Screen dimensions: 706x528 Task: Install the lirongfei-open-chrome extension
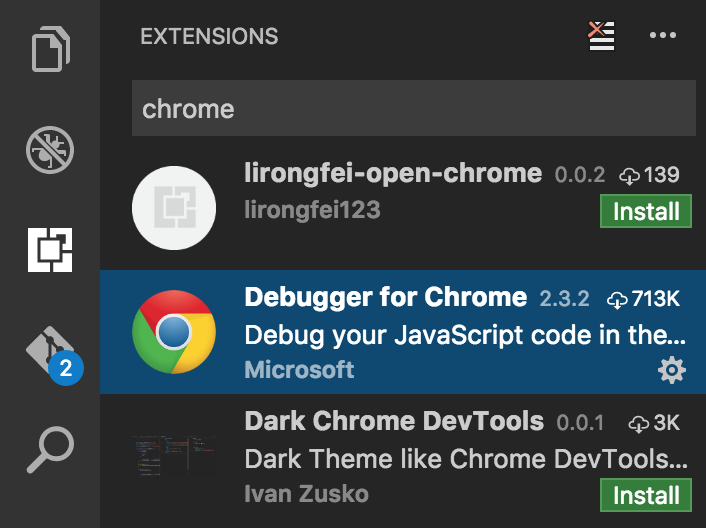pos(646,211)
